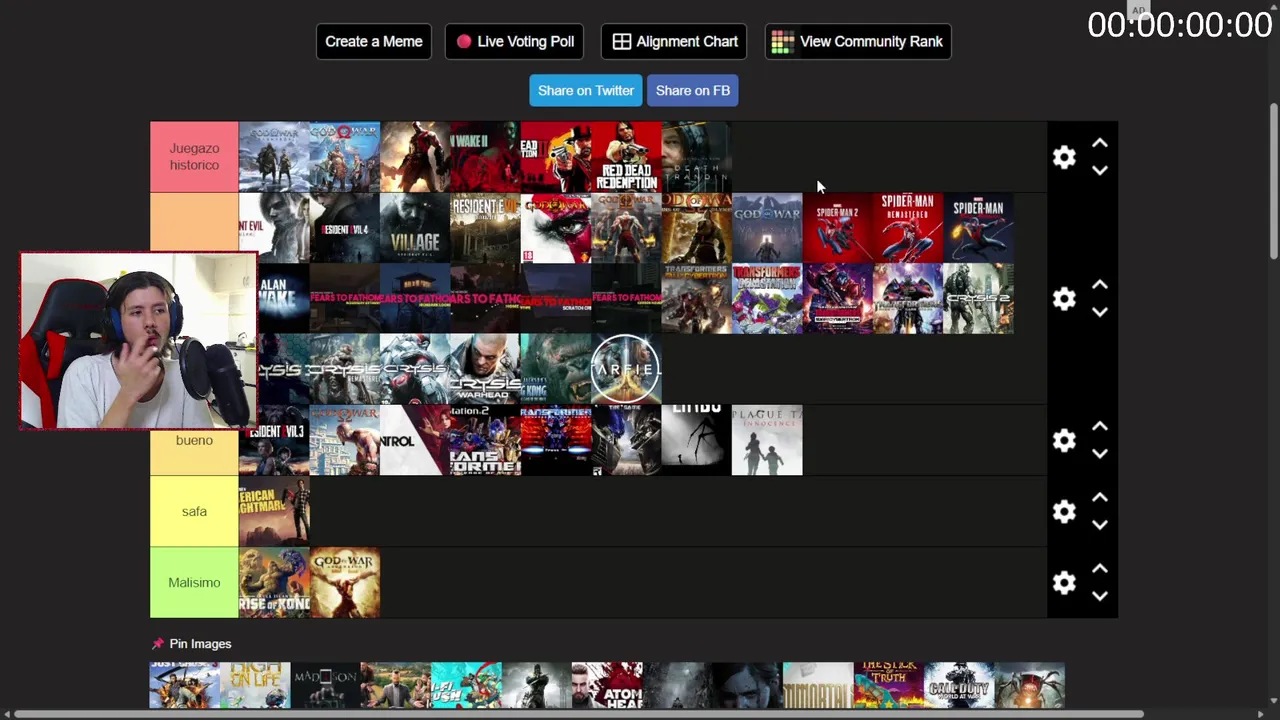This screenshot has height=720, width=1280.
Task: Select the safa tier label
Action: (x=194, y=512)
